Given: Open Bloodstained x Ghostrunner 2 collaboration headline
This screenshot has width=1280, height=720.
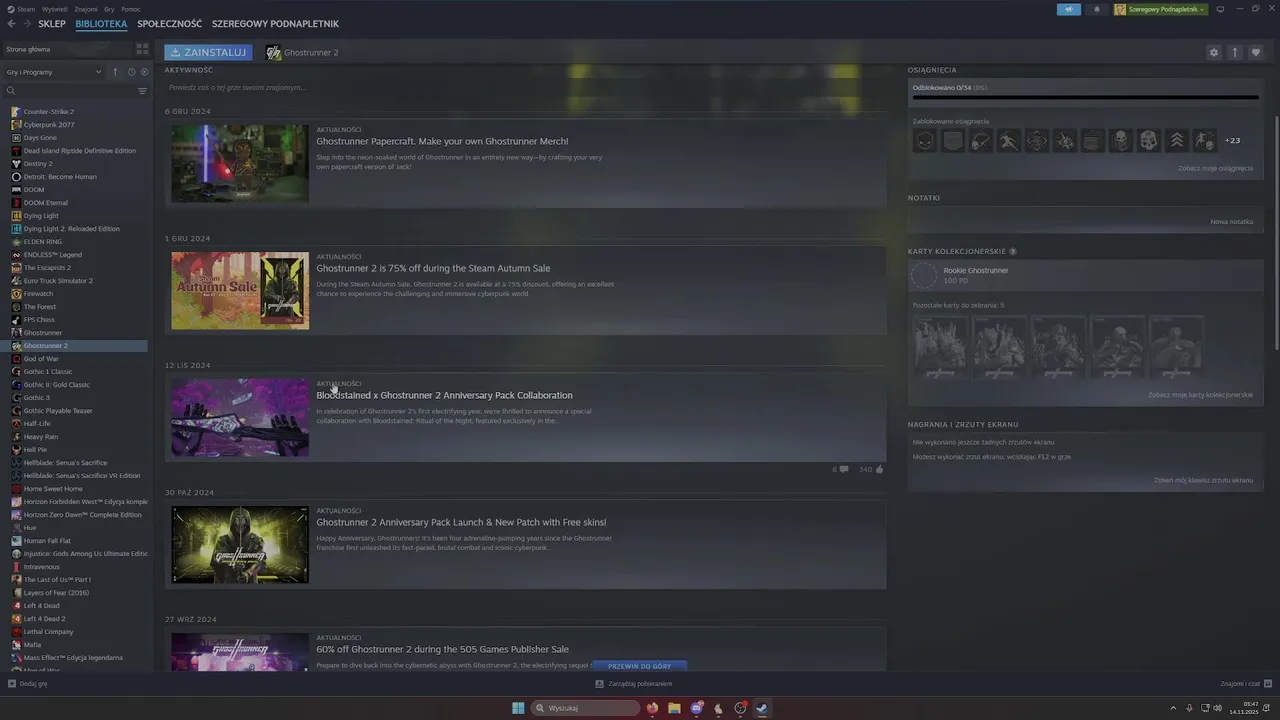Looking at the screenshot, I should pyautogui.click(x=444, y=395).
